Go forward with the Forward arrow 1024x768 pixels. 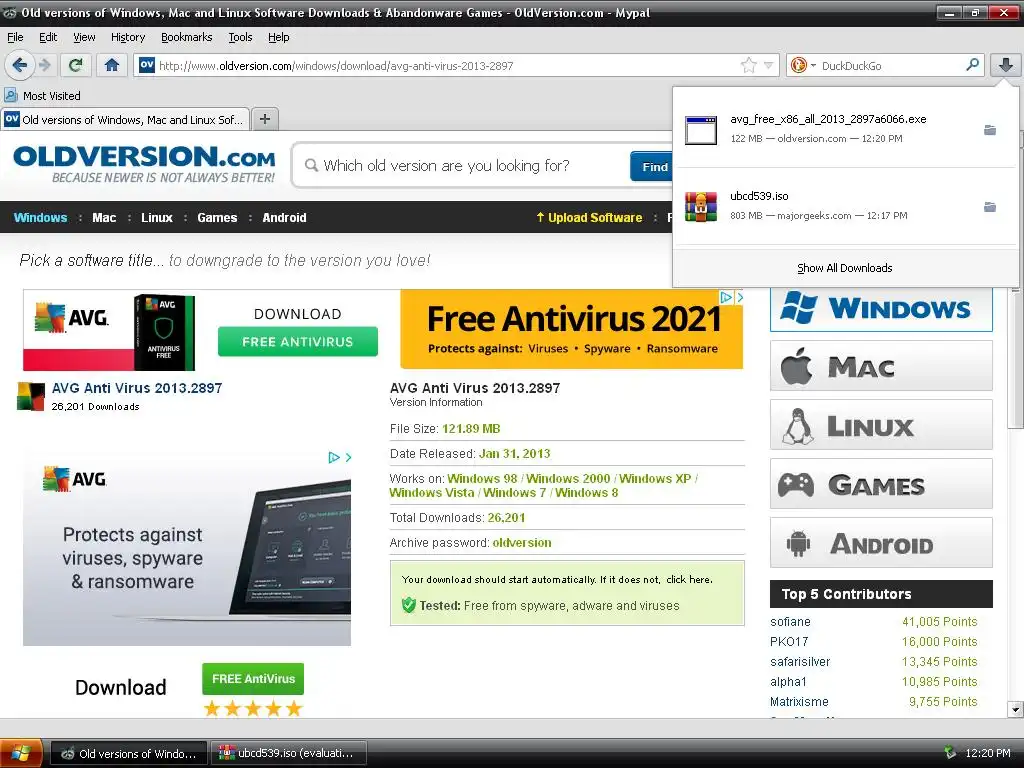click(44, 65)
